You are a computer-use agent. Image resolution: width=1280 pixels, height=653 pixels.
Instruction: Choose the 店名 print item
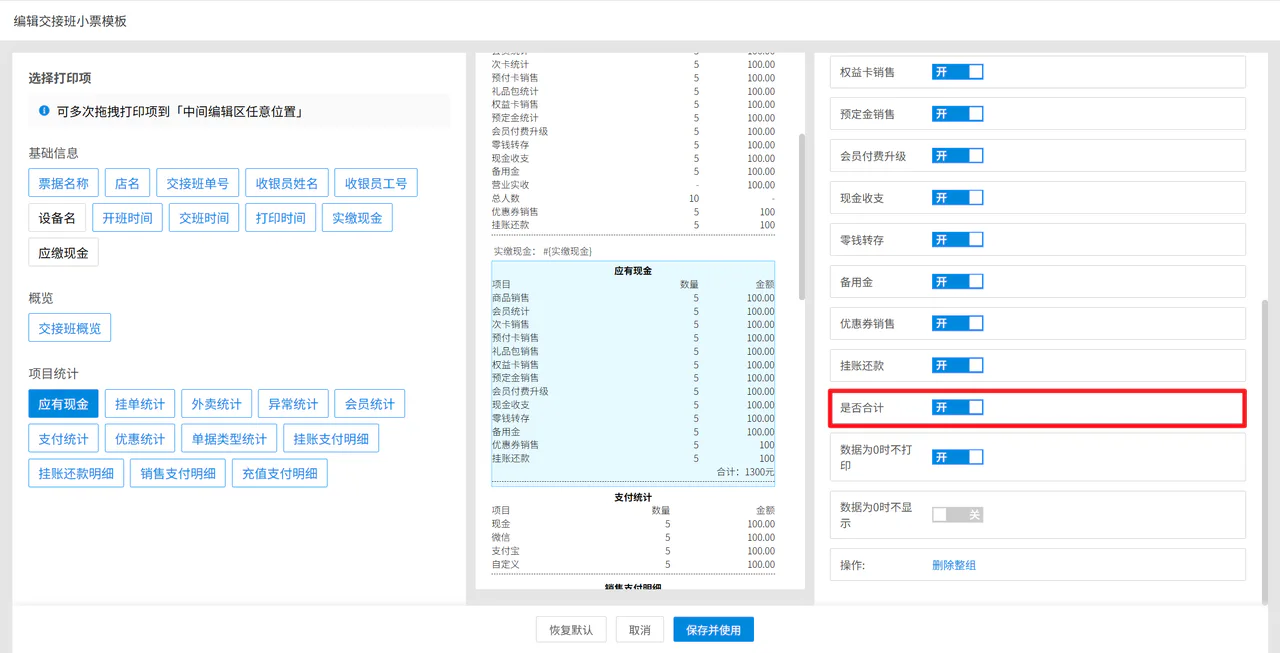click(128, 183)
